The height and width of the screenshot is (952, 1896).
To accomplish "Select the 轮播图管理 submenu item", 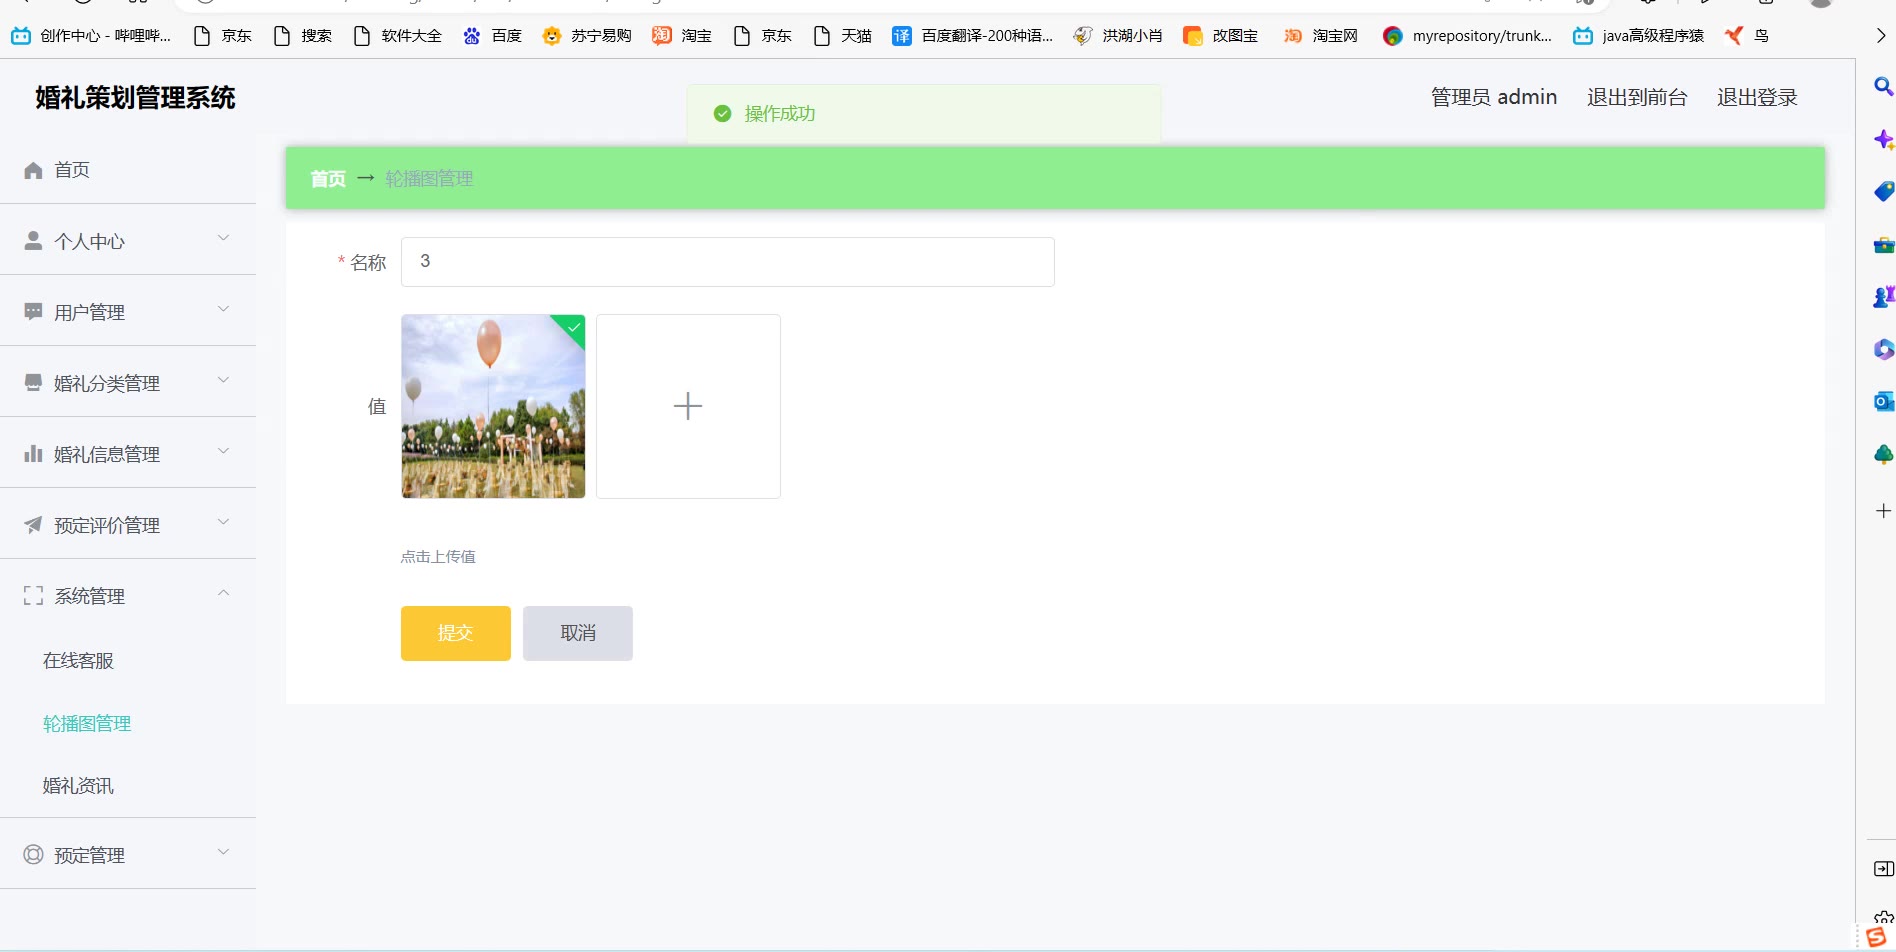I will pyautogui.click(x=87, y=724).
